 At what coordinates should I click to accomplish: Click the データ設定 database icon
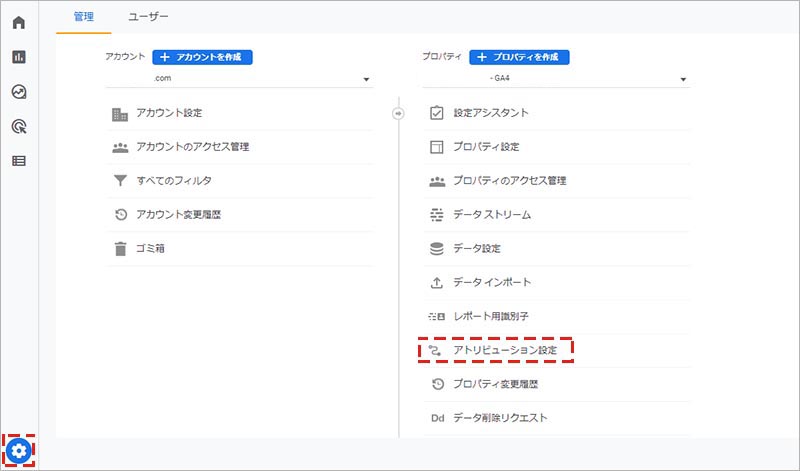(436, 248)
